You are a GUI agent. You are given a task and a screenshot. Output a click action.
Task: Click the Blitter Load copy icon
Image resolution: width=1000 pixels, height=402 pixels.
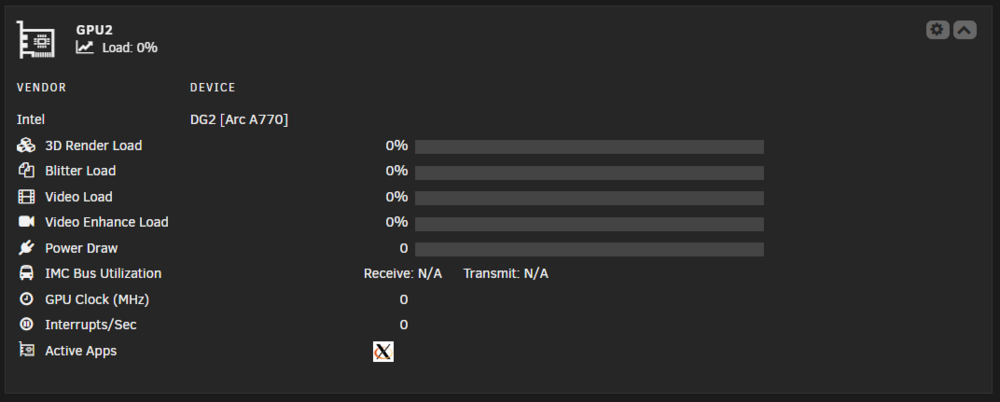tap(26, 171)
